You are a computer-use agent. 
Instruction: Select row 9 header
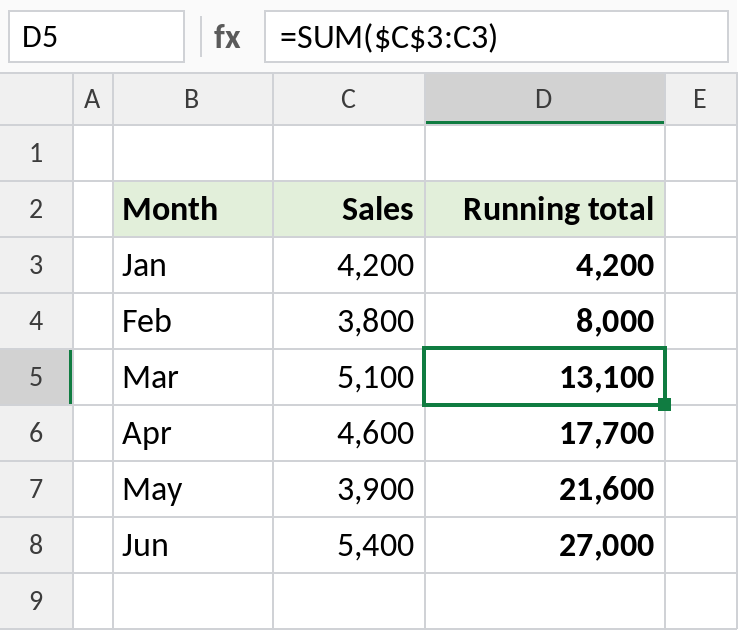pos(36,601)
